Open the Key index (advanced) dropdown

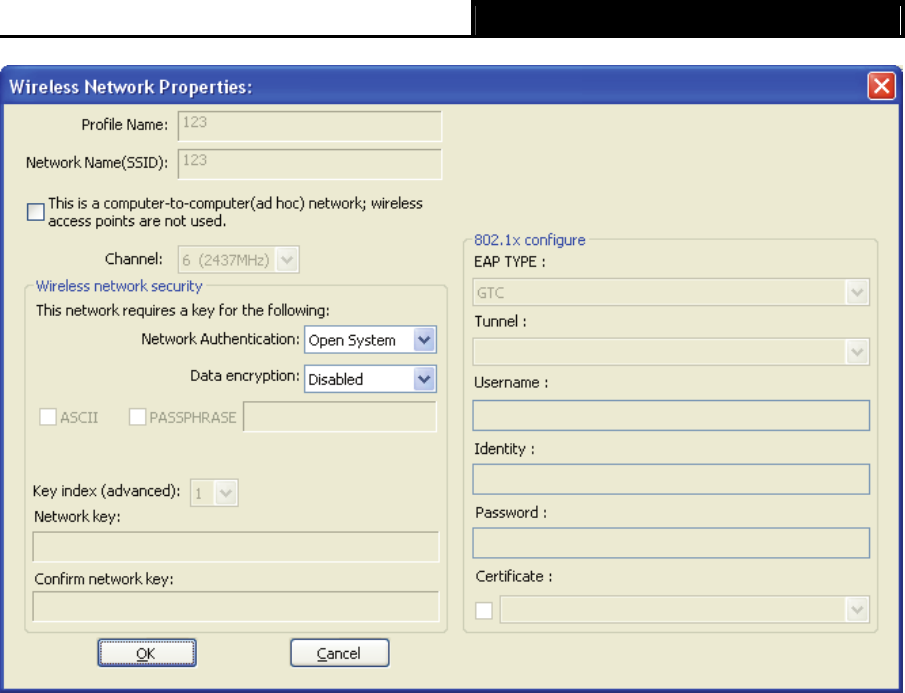[x=214, y=493]
